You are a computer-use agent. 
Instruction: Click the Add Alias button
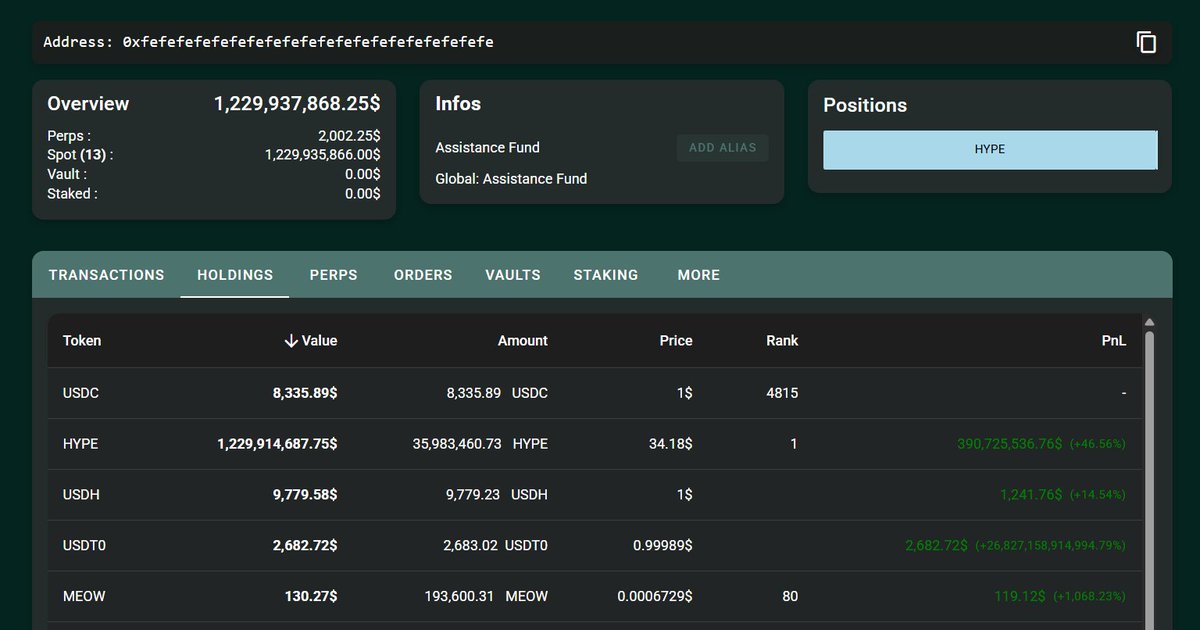pyautogui.click(x=722, y=148)
